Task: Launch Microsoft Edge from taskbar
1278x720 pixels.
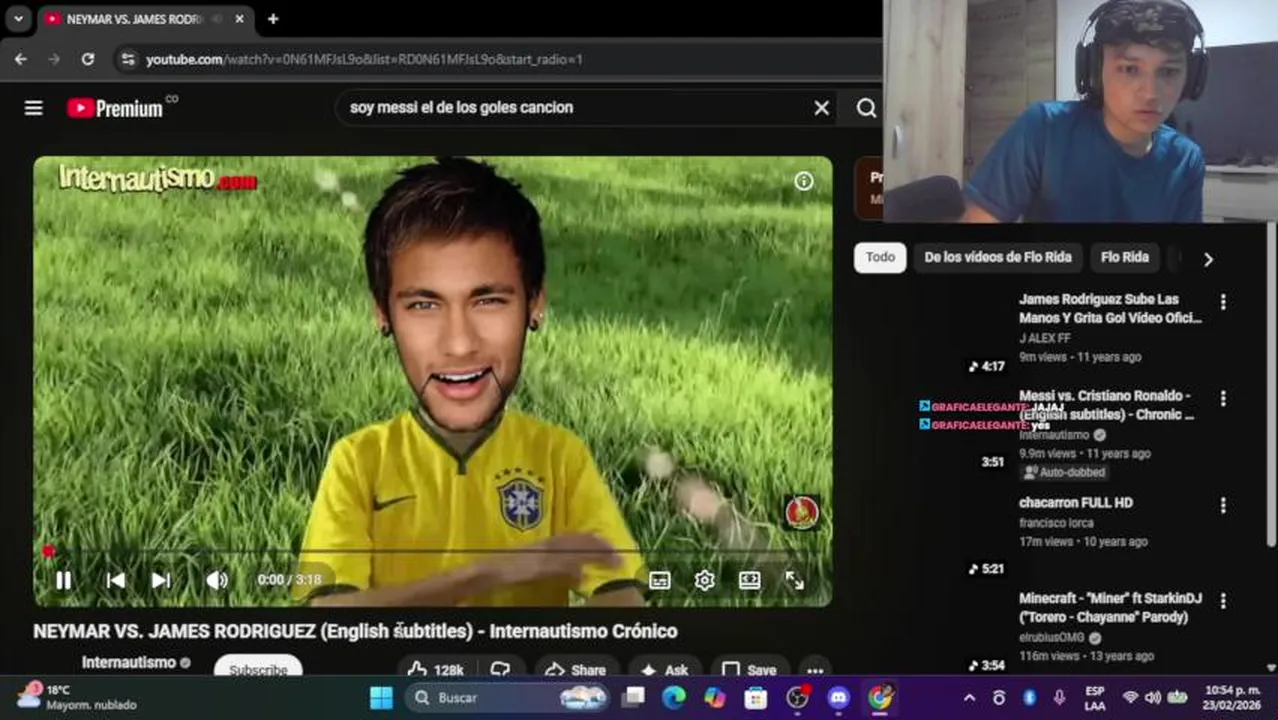Action: coord(674,697)
